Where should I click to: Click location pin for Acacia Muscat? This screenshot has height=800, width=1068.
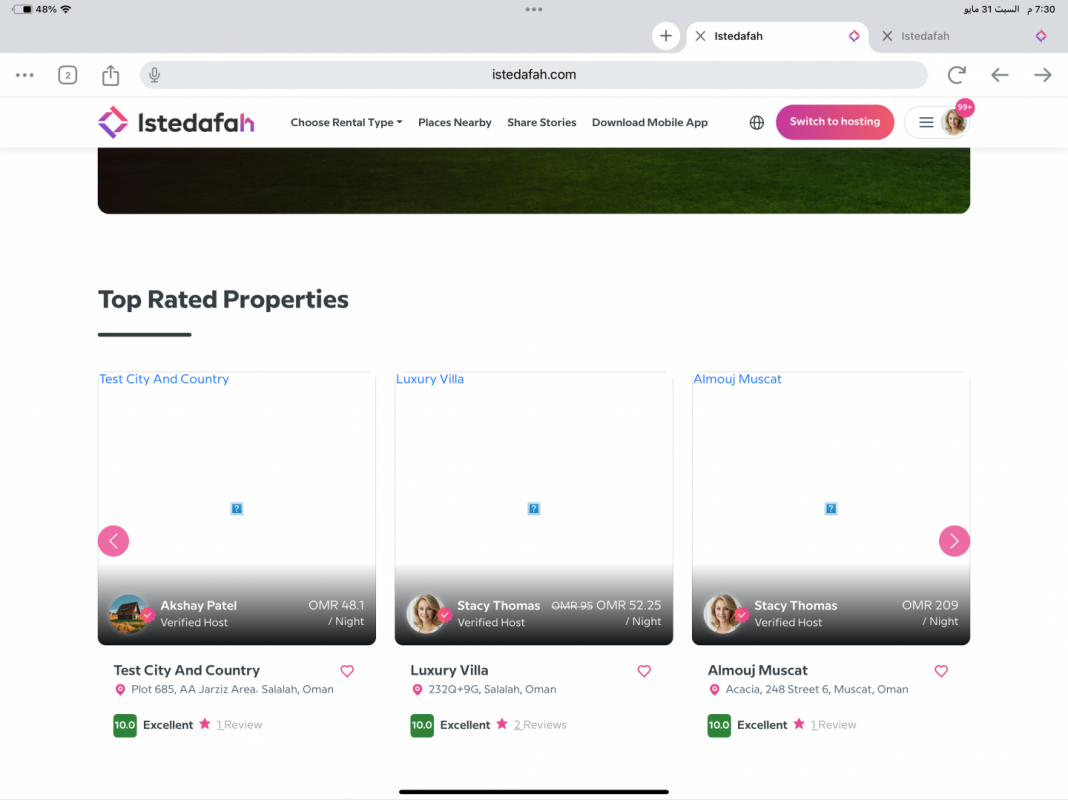click(x=714, y=690)
